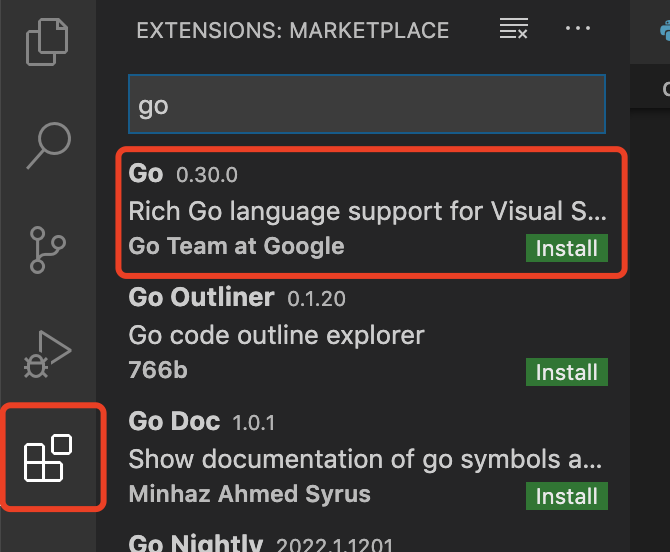
Task: Click 'Go Team at Google' publisher name
Action: click(x=236, y=246)
